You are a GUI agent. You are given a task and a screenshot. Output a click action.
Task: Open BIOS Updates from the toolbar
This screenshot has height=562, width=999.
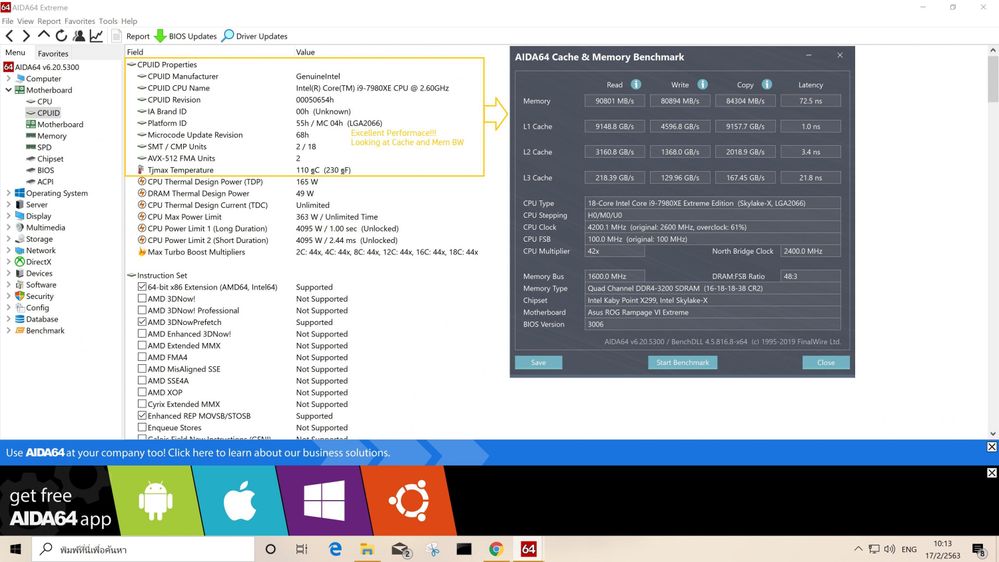pos(185,36)
